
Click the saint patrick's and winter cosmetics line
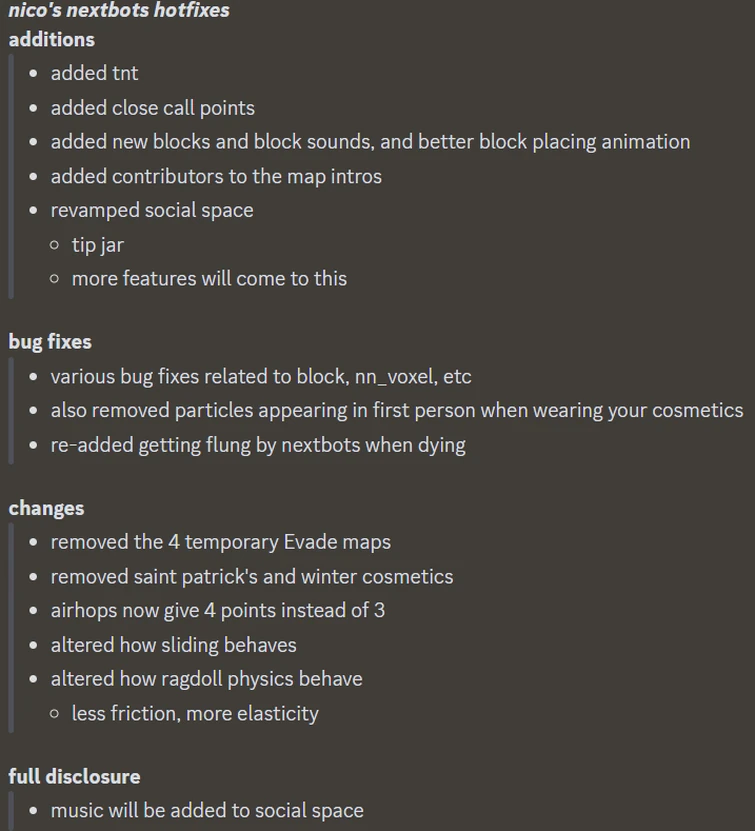pos(252,577)
